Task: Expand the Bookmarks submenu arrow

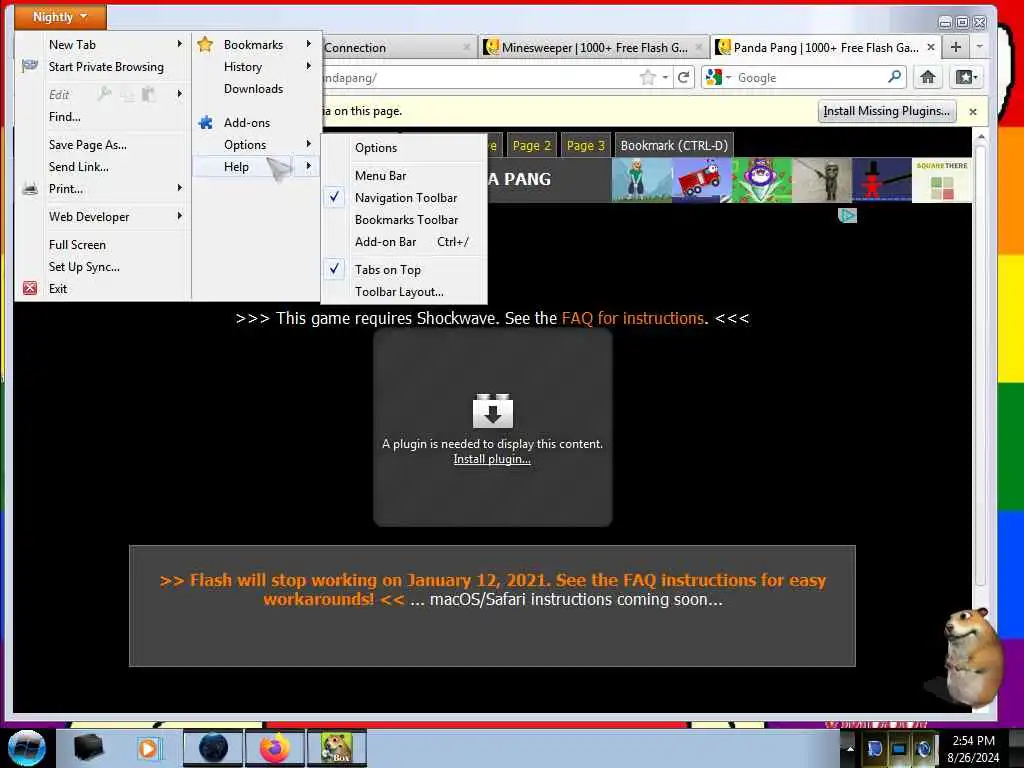Action: coord(308,44)
